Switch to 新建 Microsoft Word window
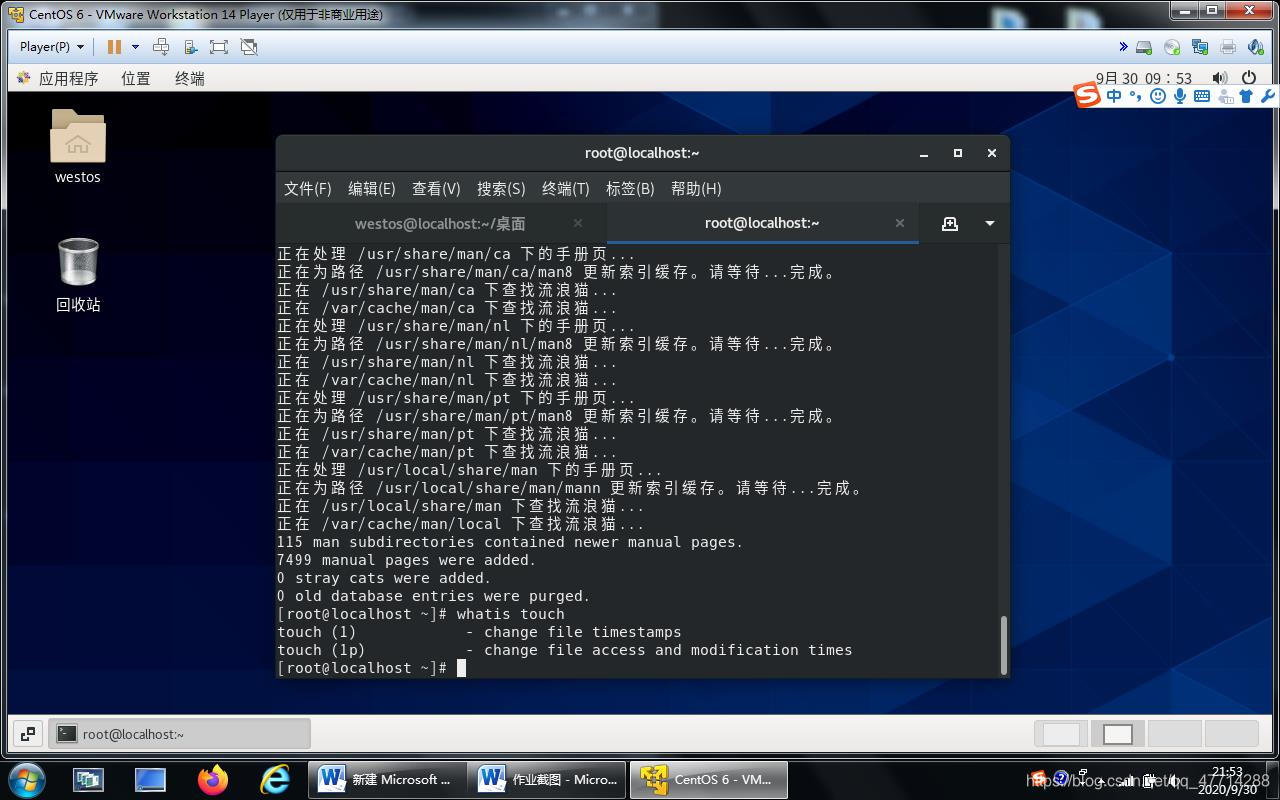Viewport: 1280px width, 800px height. (x=387, y=779)
